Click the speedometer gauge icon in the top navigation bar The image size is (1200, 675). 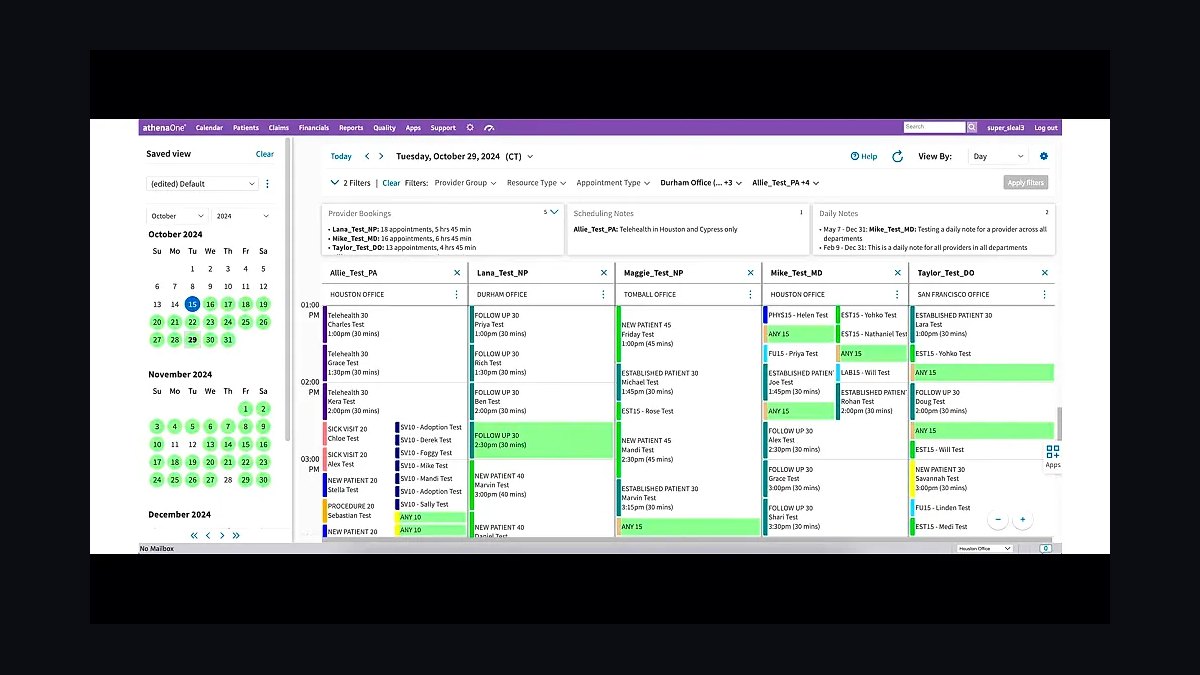point(489,128)
